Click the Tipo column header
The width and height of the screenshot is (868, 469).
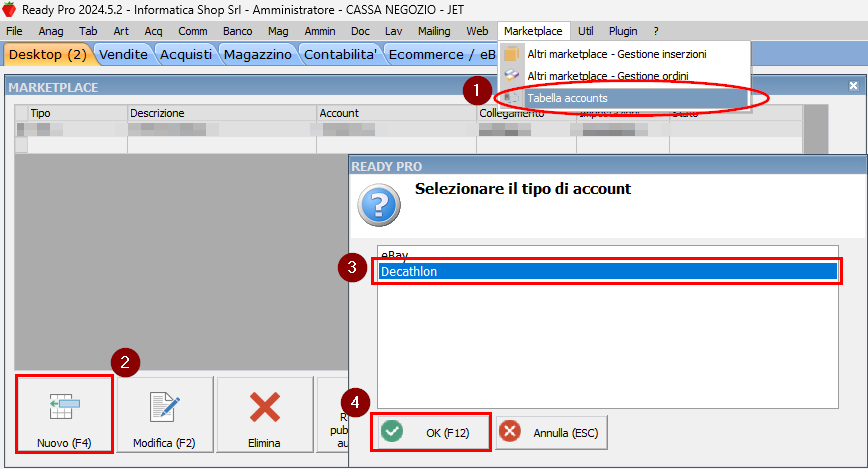pyautogui.click(x=77, y=113)
